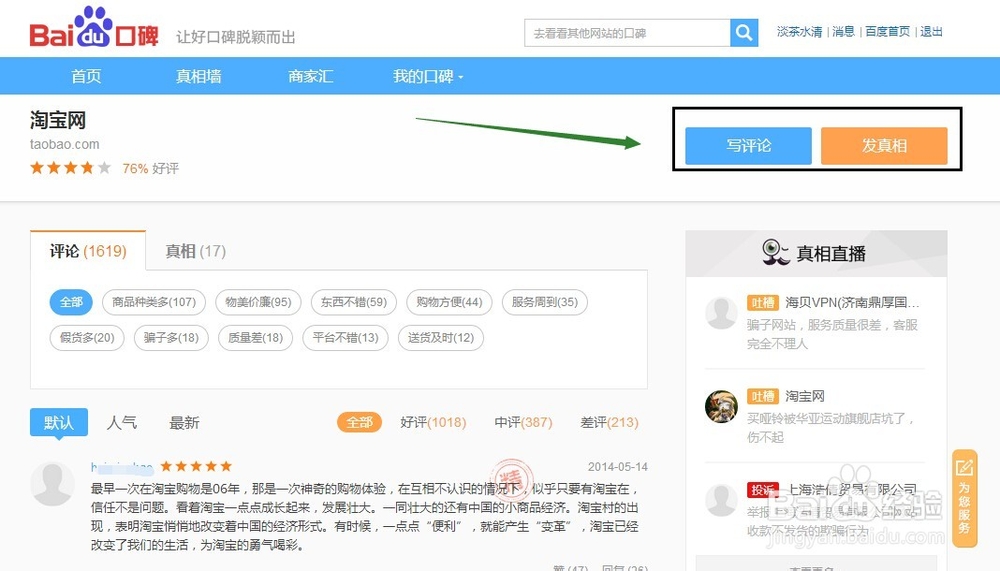Filter by tag 假货多(20)
The image size is (1000, 571).
point(87,337)
